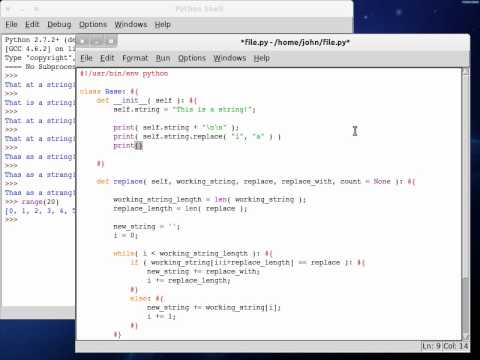
Task: Click the 'Ln: 9' status bar entry
Action: [x=431, y=346]
